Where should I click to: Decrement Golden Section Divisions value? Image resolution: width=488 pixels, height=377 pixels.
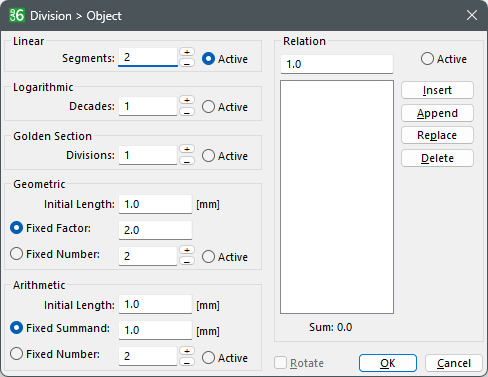tap(187, 161)
